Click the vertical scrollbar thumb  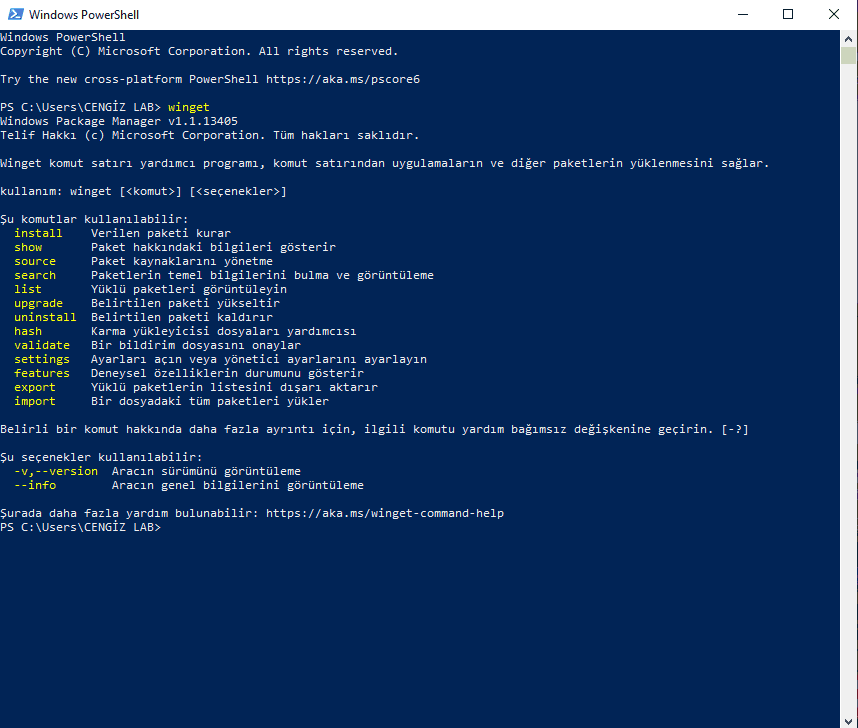pos(848,55)
